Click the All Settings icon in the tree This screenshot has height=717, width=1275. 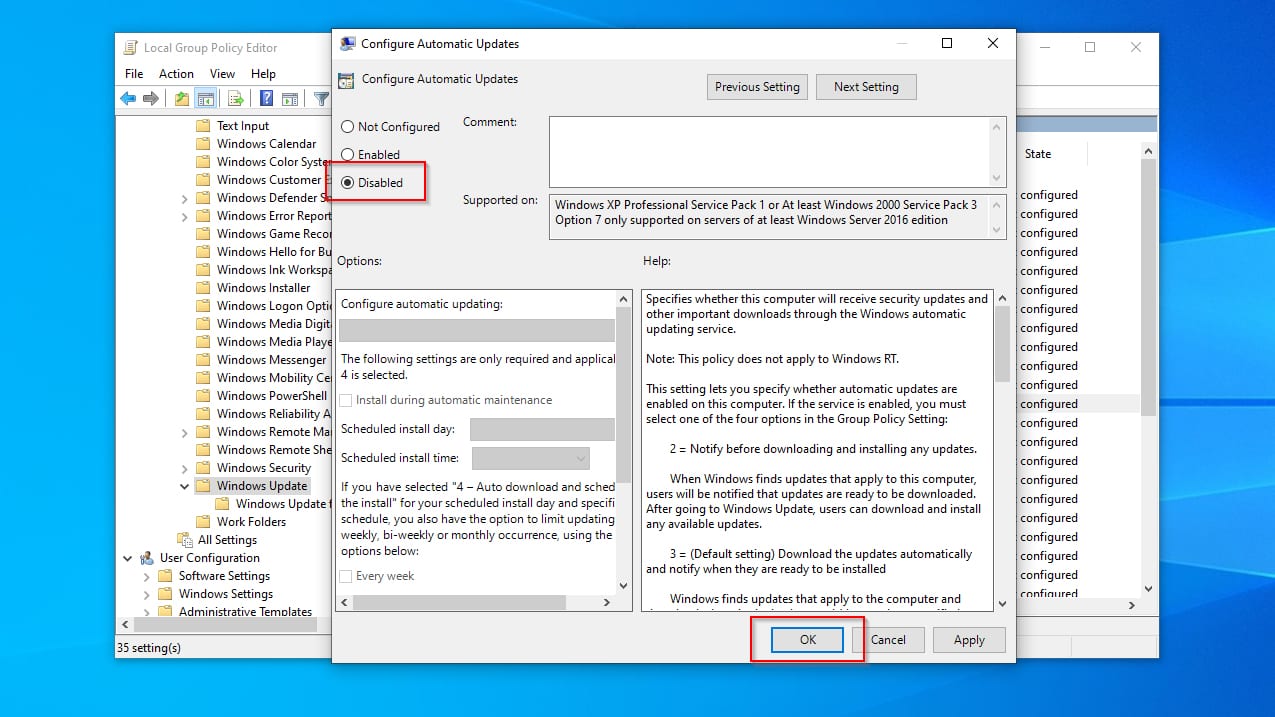(x=184, y=540)
